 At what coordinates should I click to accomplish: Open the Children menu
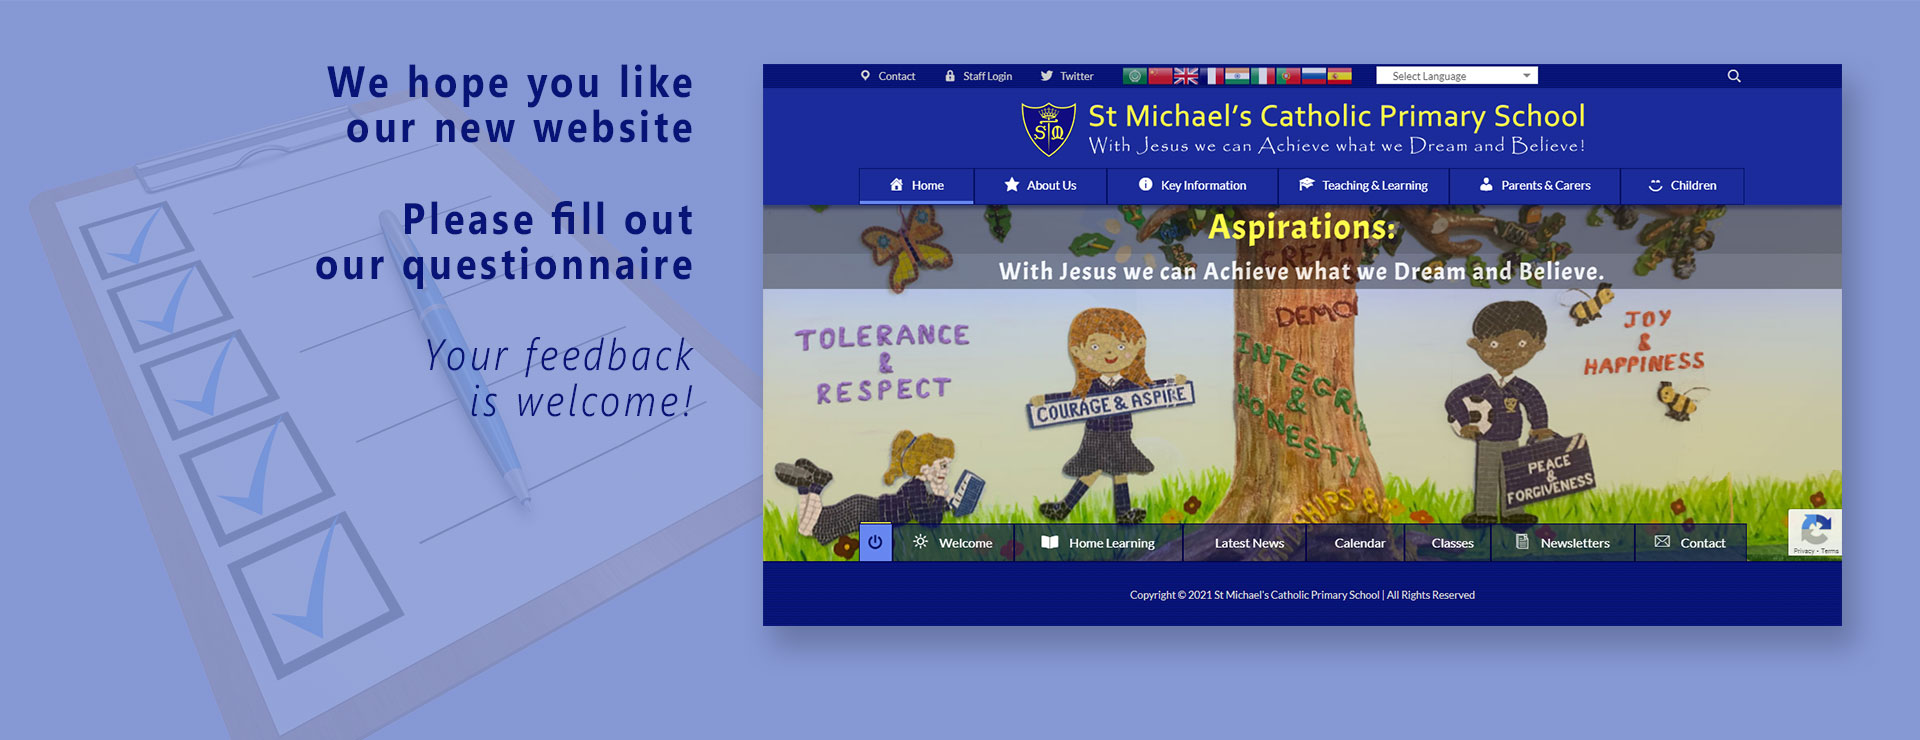1682,186
